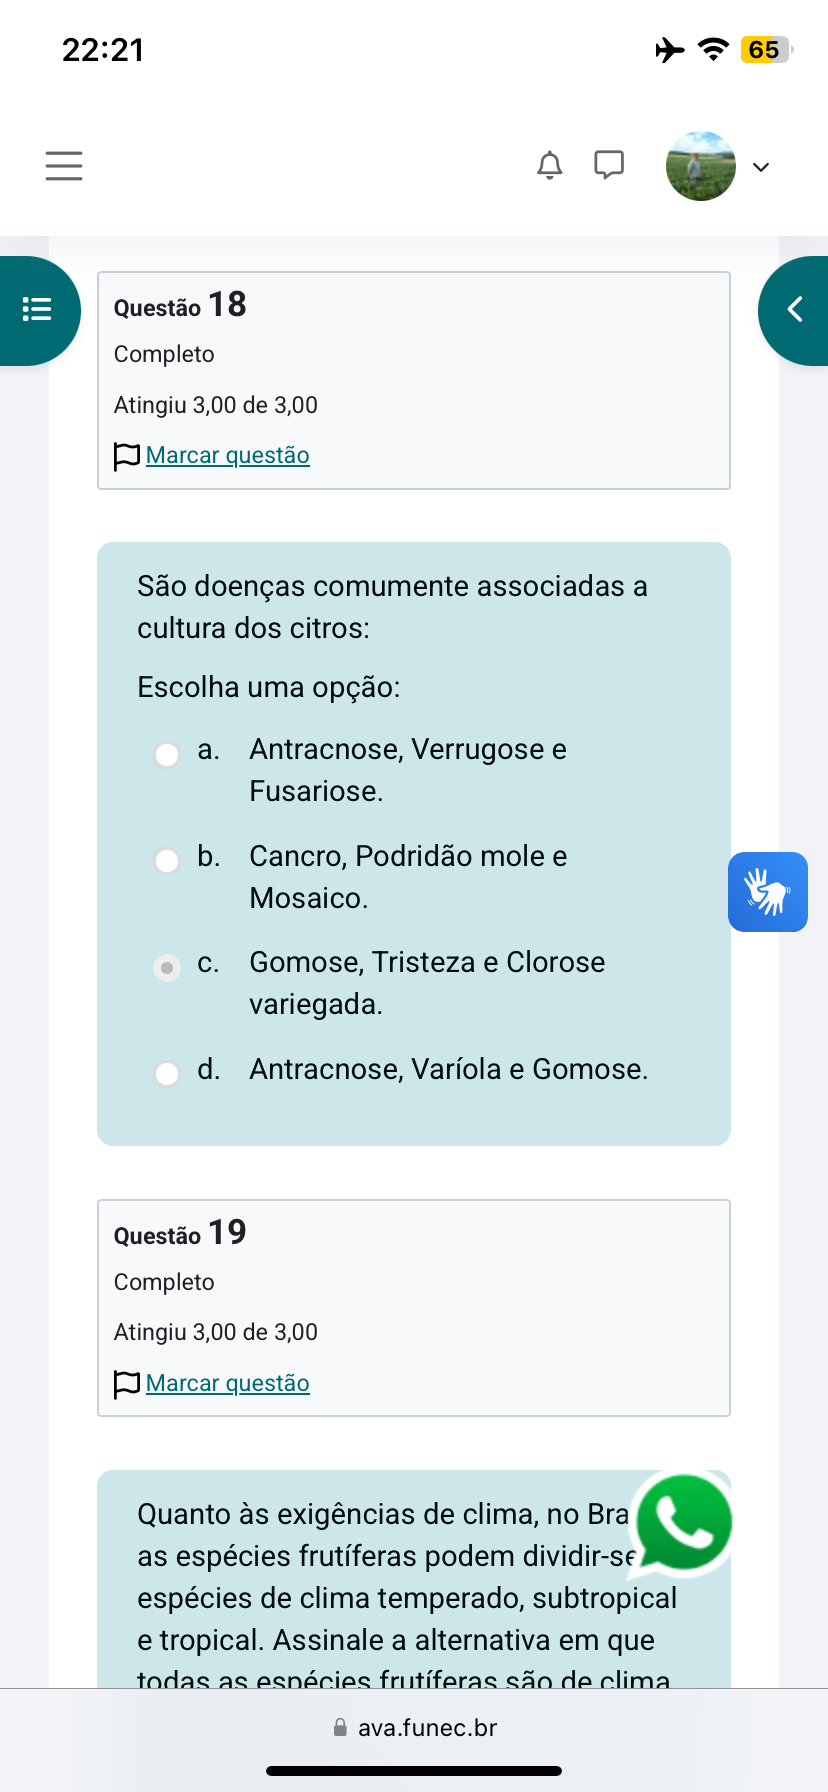Select option a, Antracnose, Verrugose e Fusariose

coord(167,754)
